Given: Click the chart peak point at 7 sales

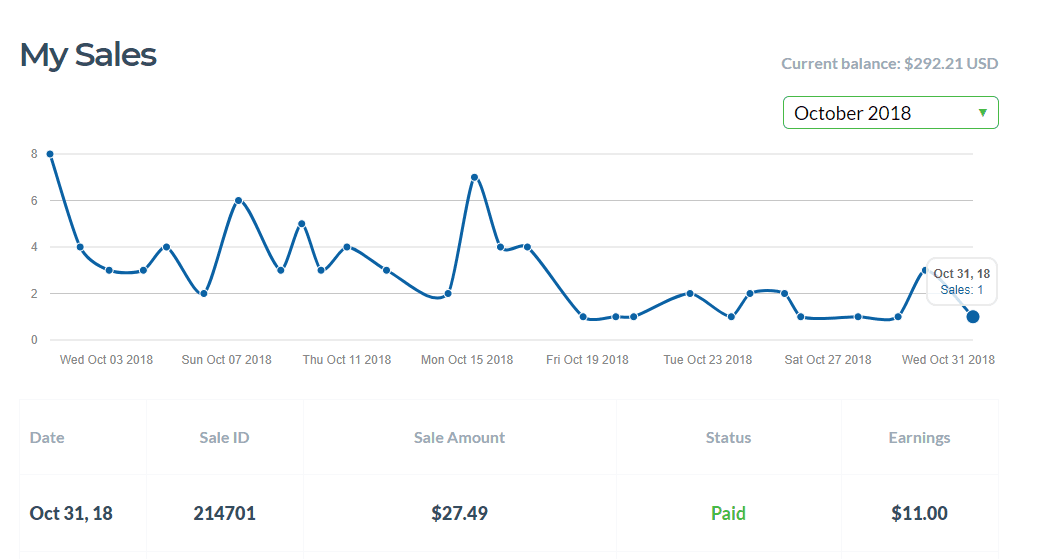Looking at the screenshot, I should (x=475, y=177).
